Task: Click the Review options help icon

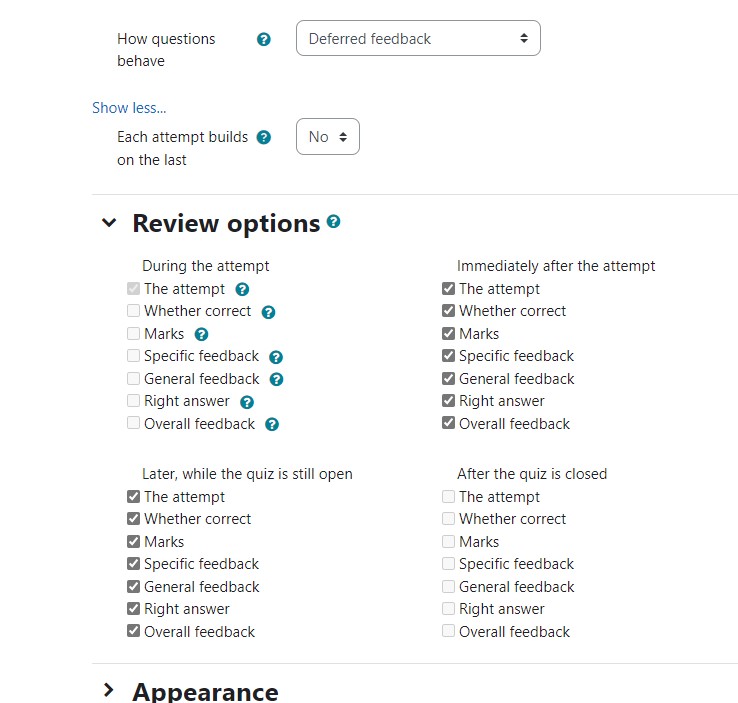Action: (x=333, y=221)
